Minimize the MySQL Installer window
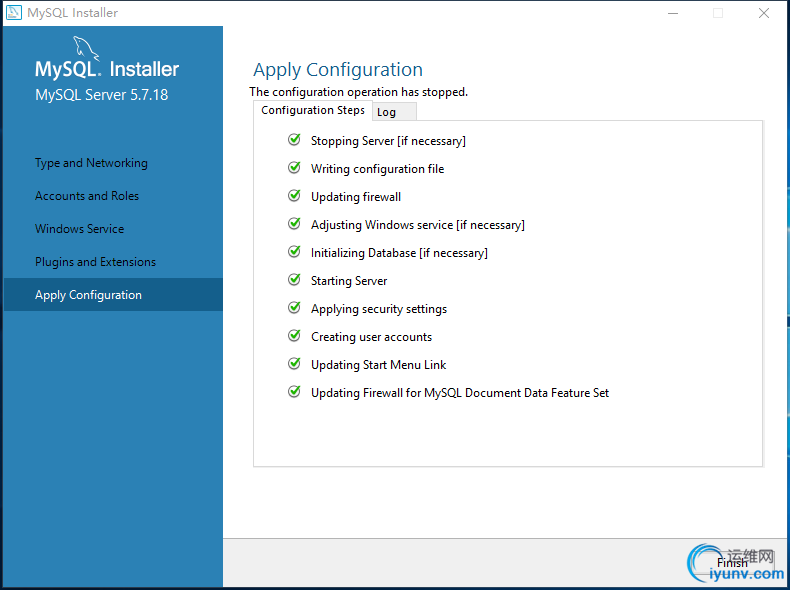This screenshot has width=790, height=590. point(673,13)
